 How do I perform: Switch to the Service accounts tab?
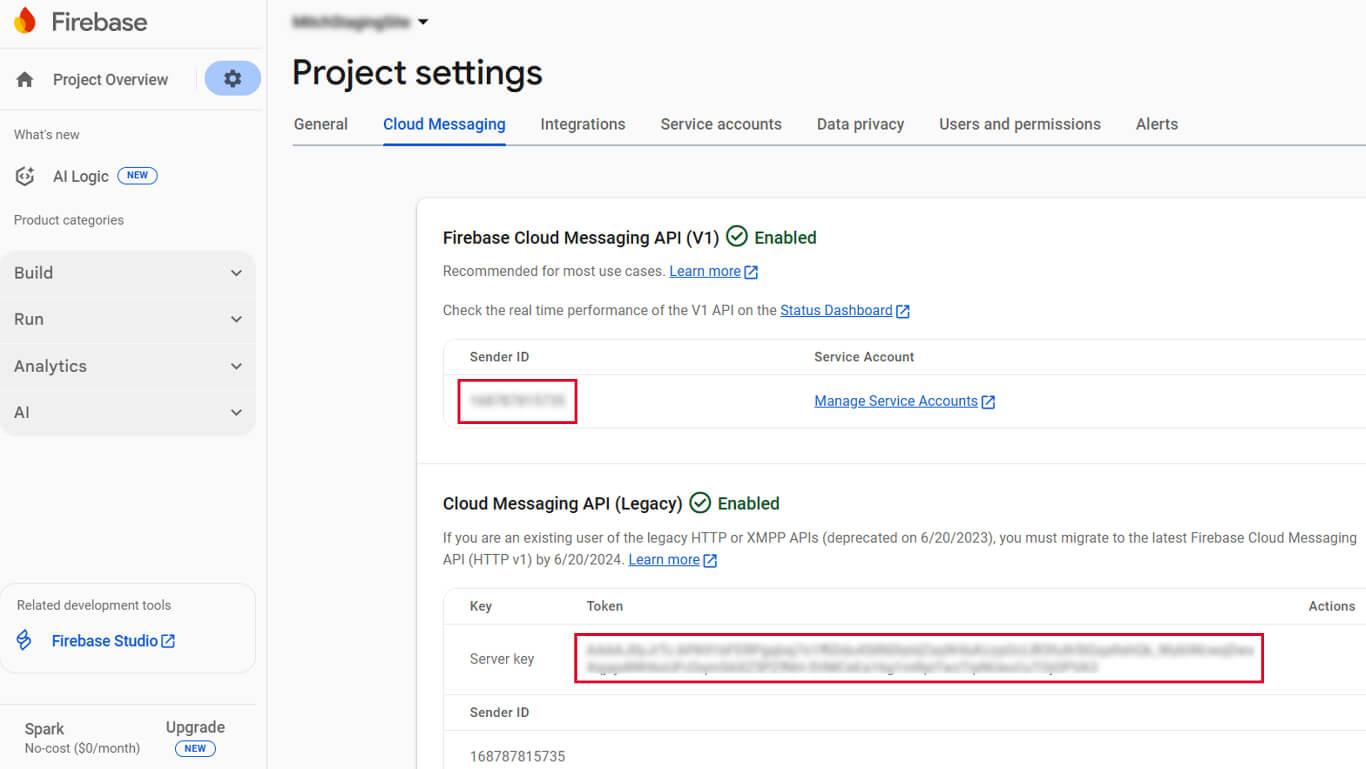click(721, 124)
